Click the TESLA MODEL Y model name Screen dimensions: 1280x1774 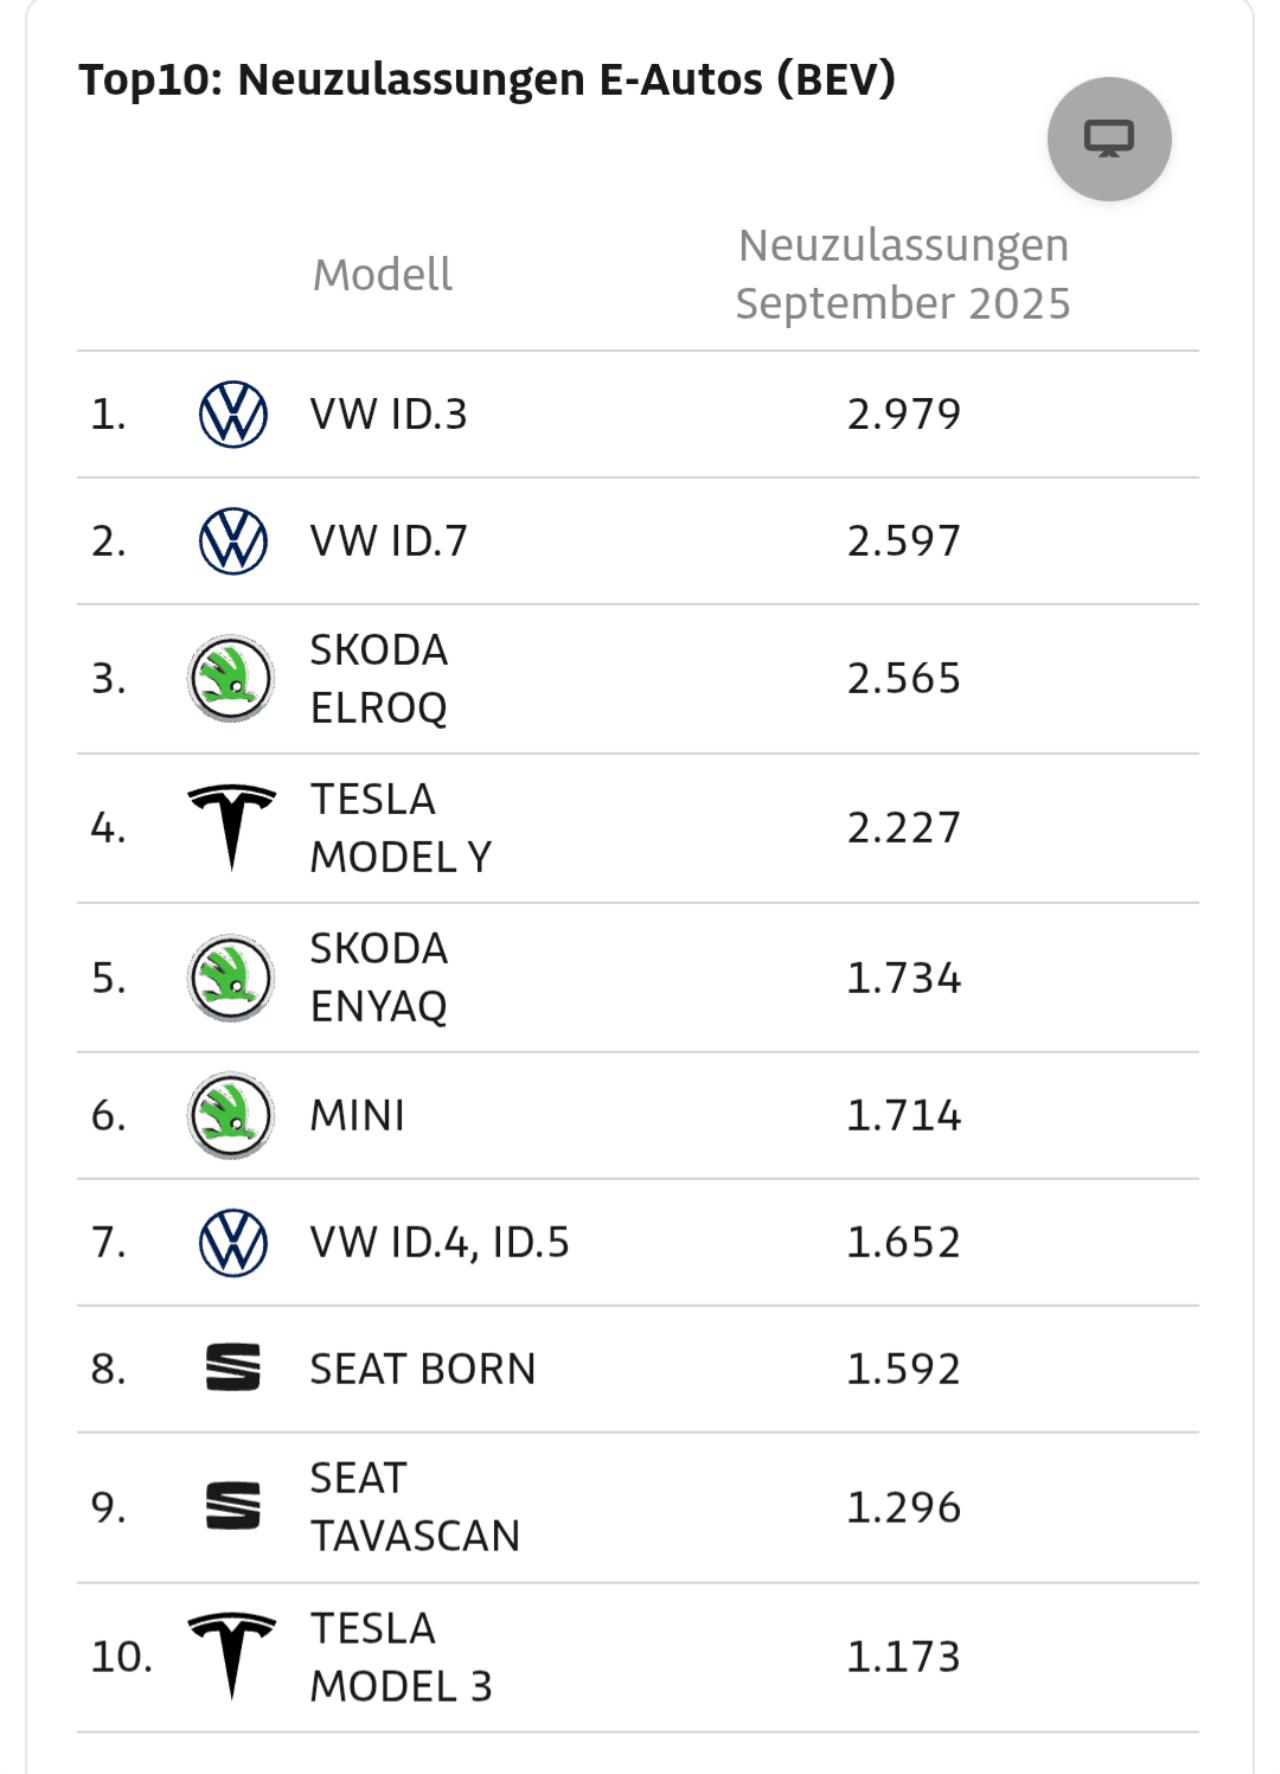[x=400, y=828]
